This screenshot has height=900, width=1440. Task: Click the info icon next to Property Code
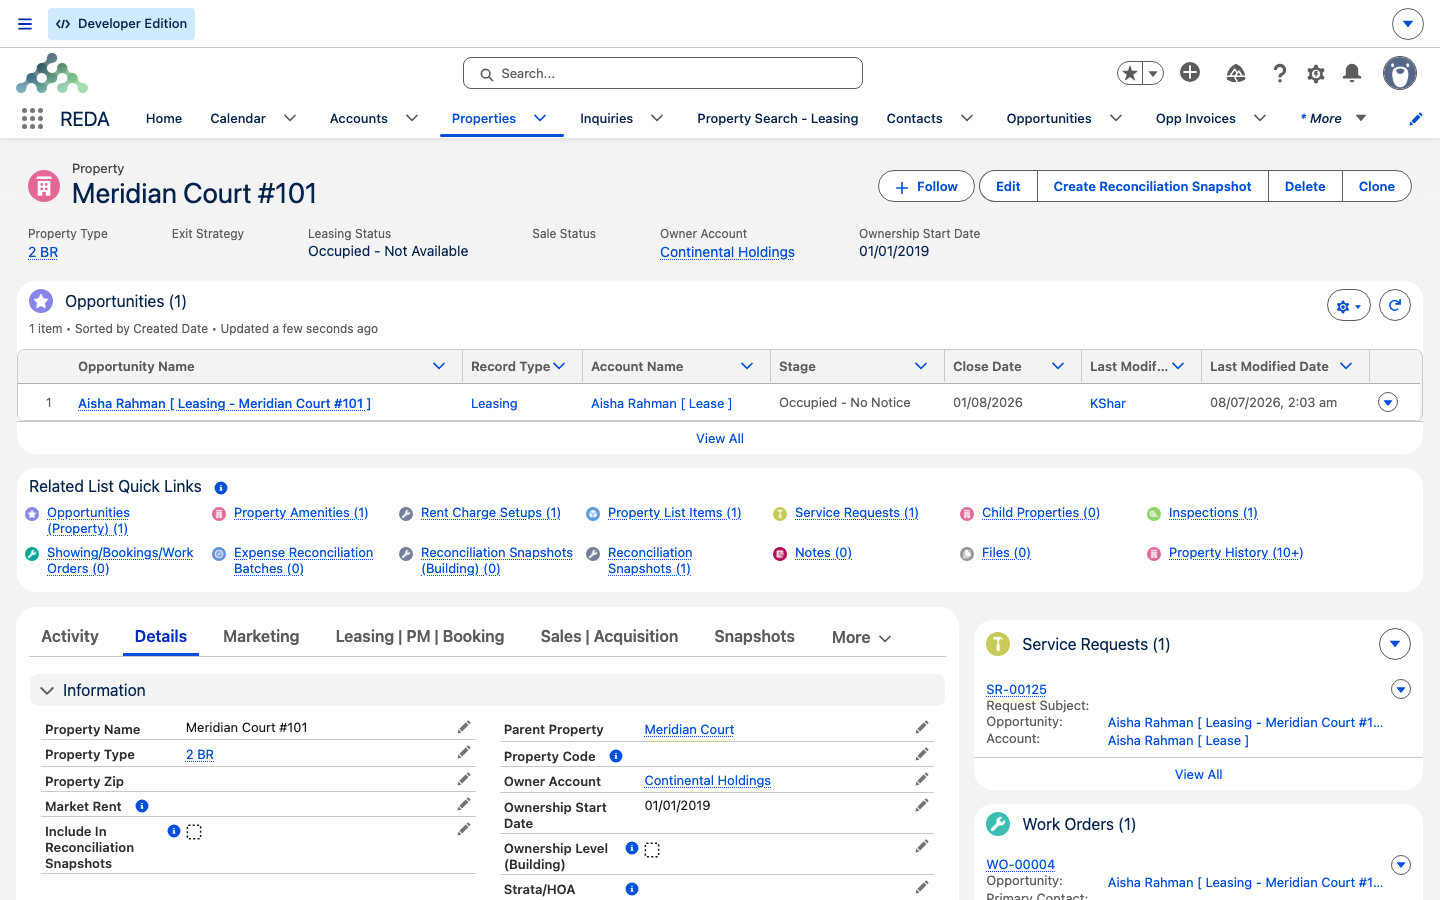click(616, 756)
